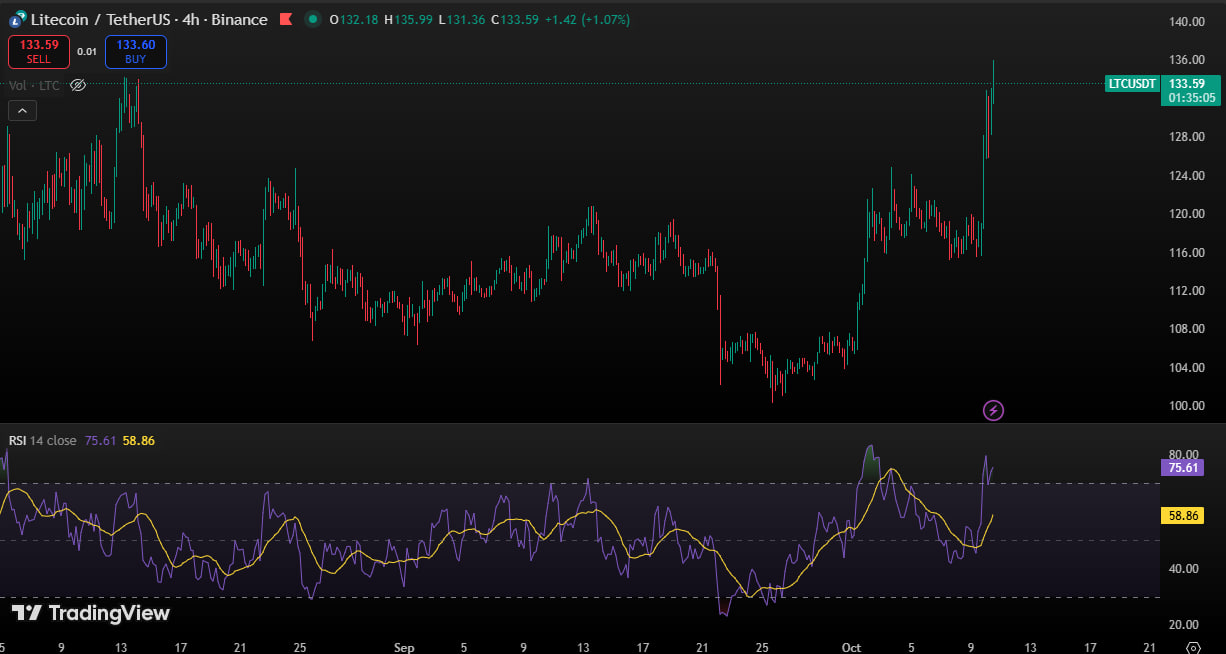Click the 0.01 spread value
This screenshot has width=1226, height=654.
87,52
